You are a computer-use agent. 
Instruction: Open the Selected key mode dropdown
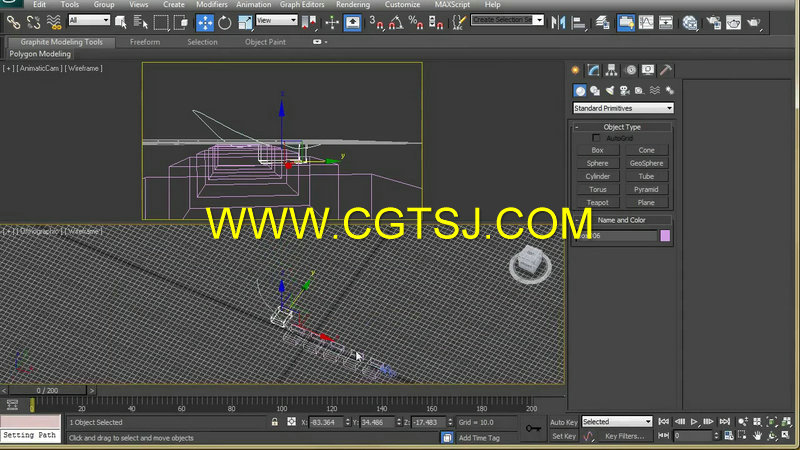pos(617,421)
